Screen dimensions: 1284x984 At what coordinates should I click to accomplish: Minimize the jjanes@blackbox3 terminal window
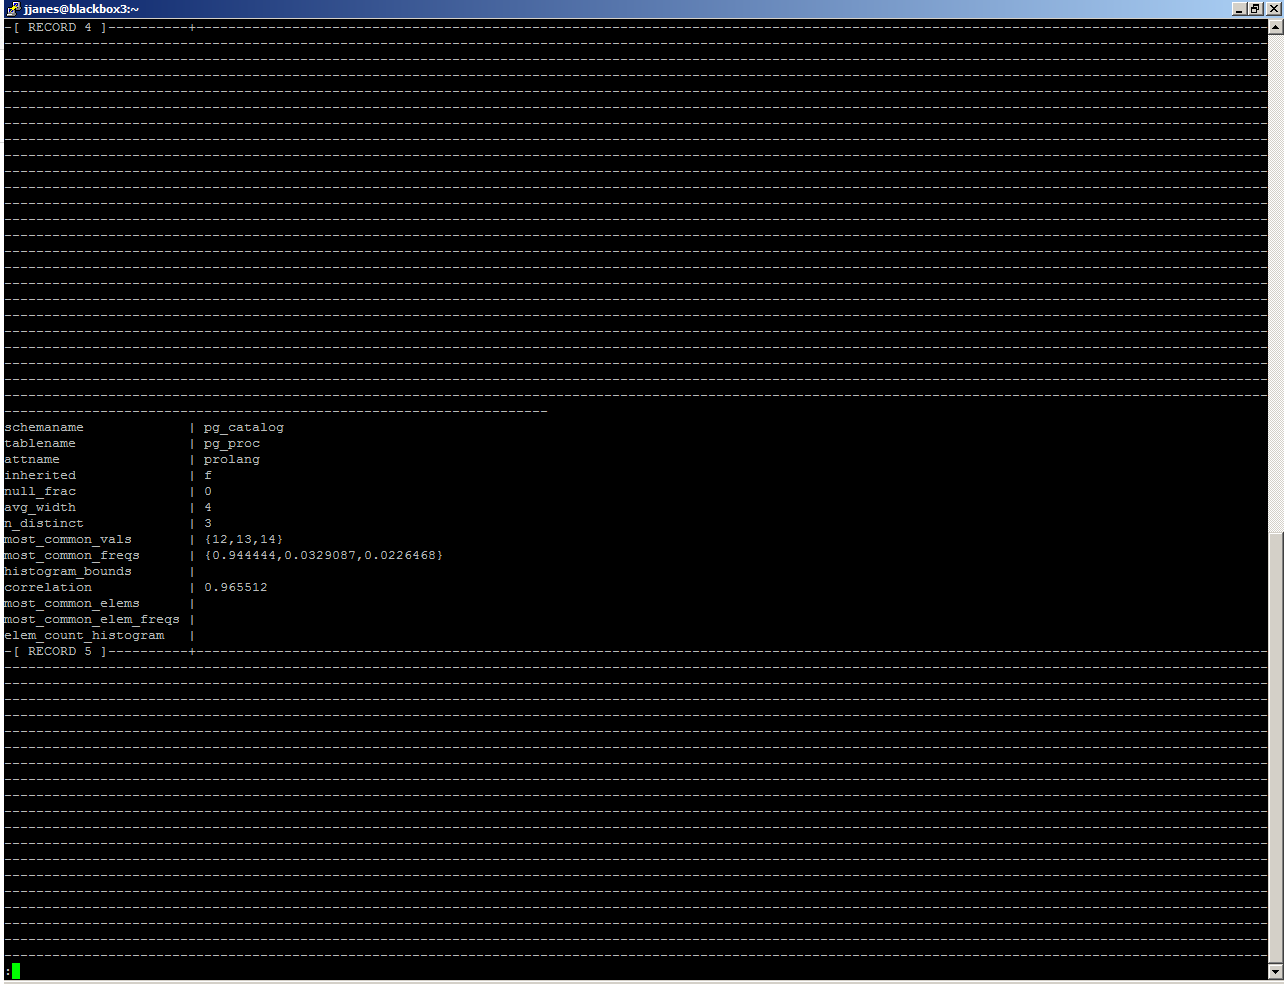[1240, 9]
